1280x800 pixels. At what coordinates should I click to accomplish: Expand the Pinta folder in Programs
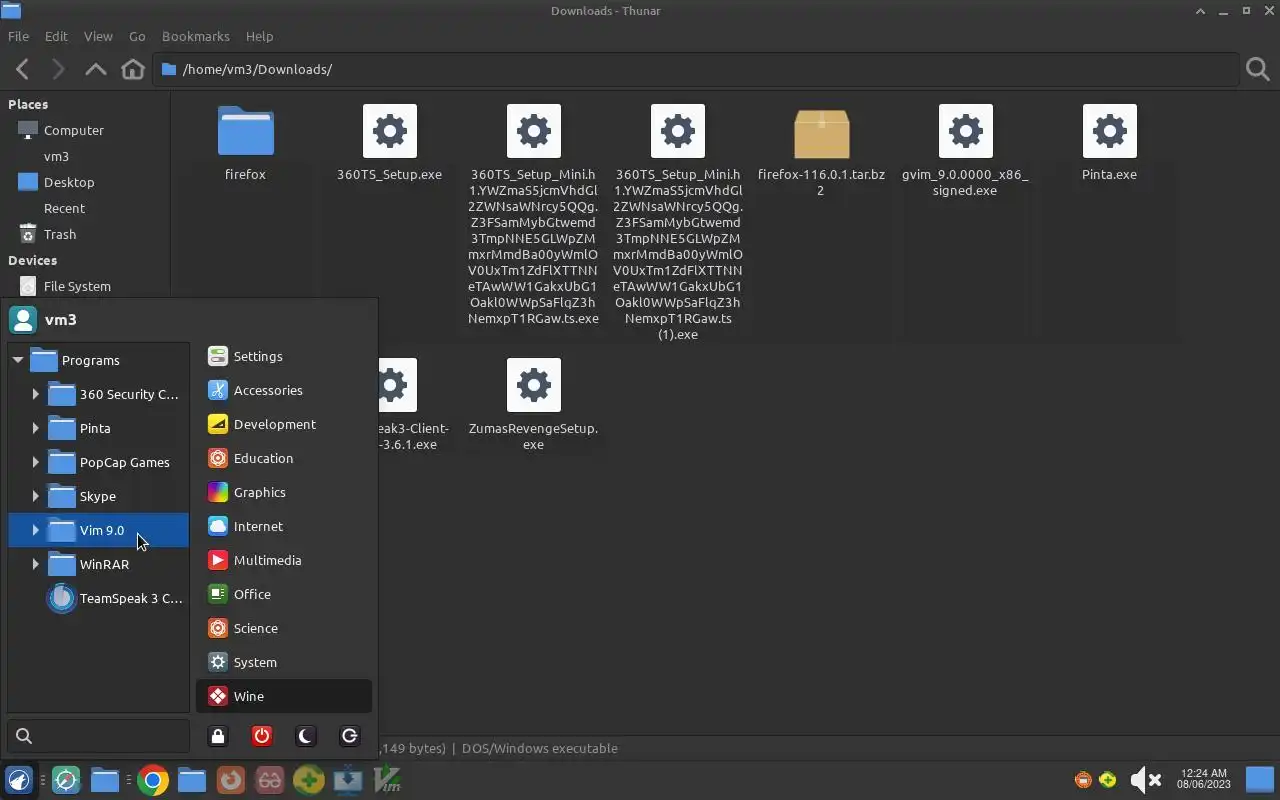coord(36,428)
